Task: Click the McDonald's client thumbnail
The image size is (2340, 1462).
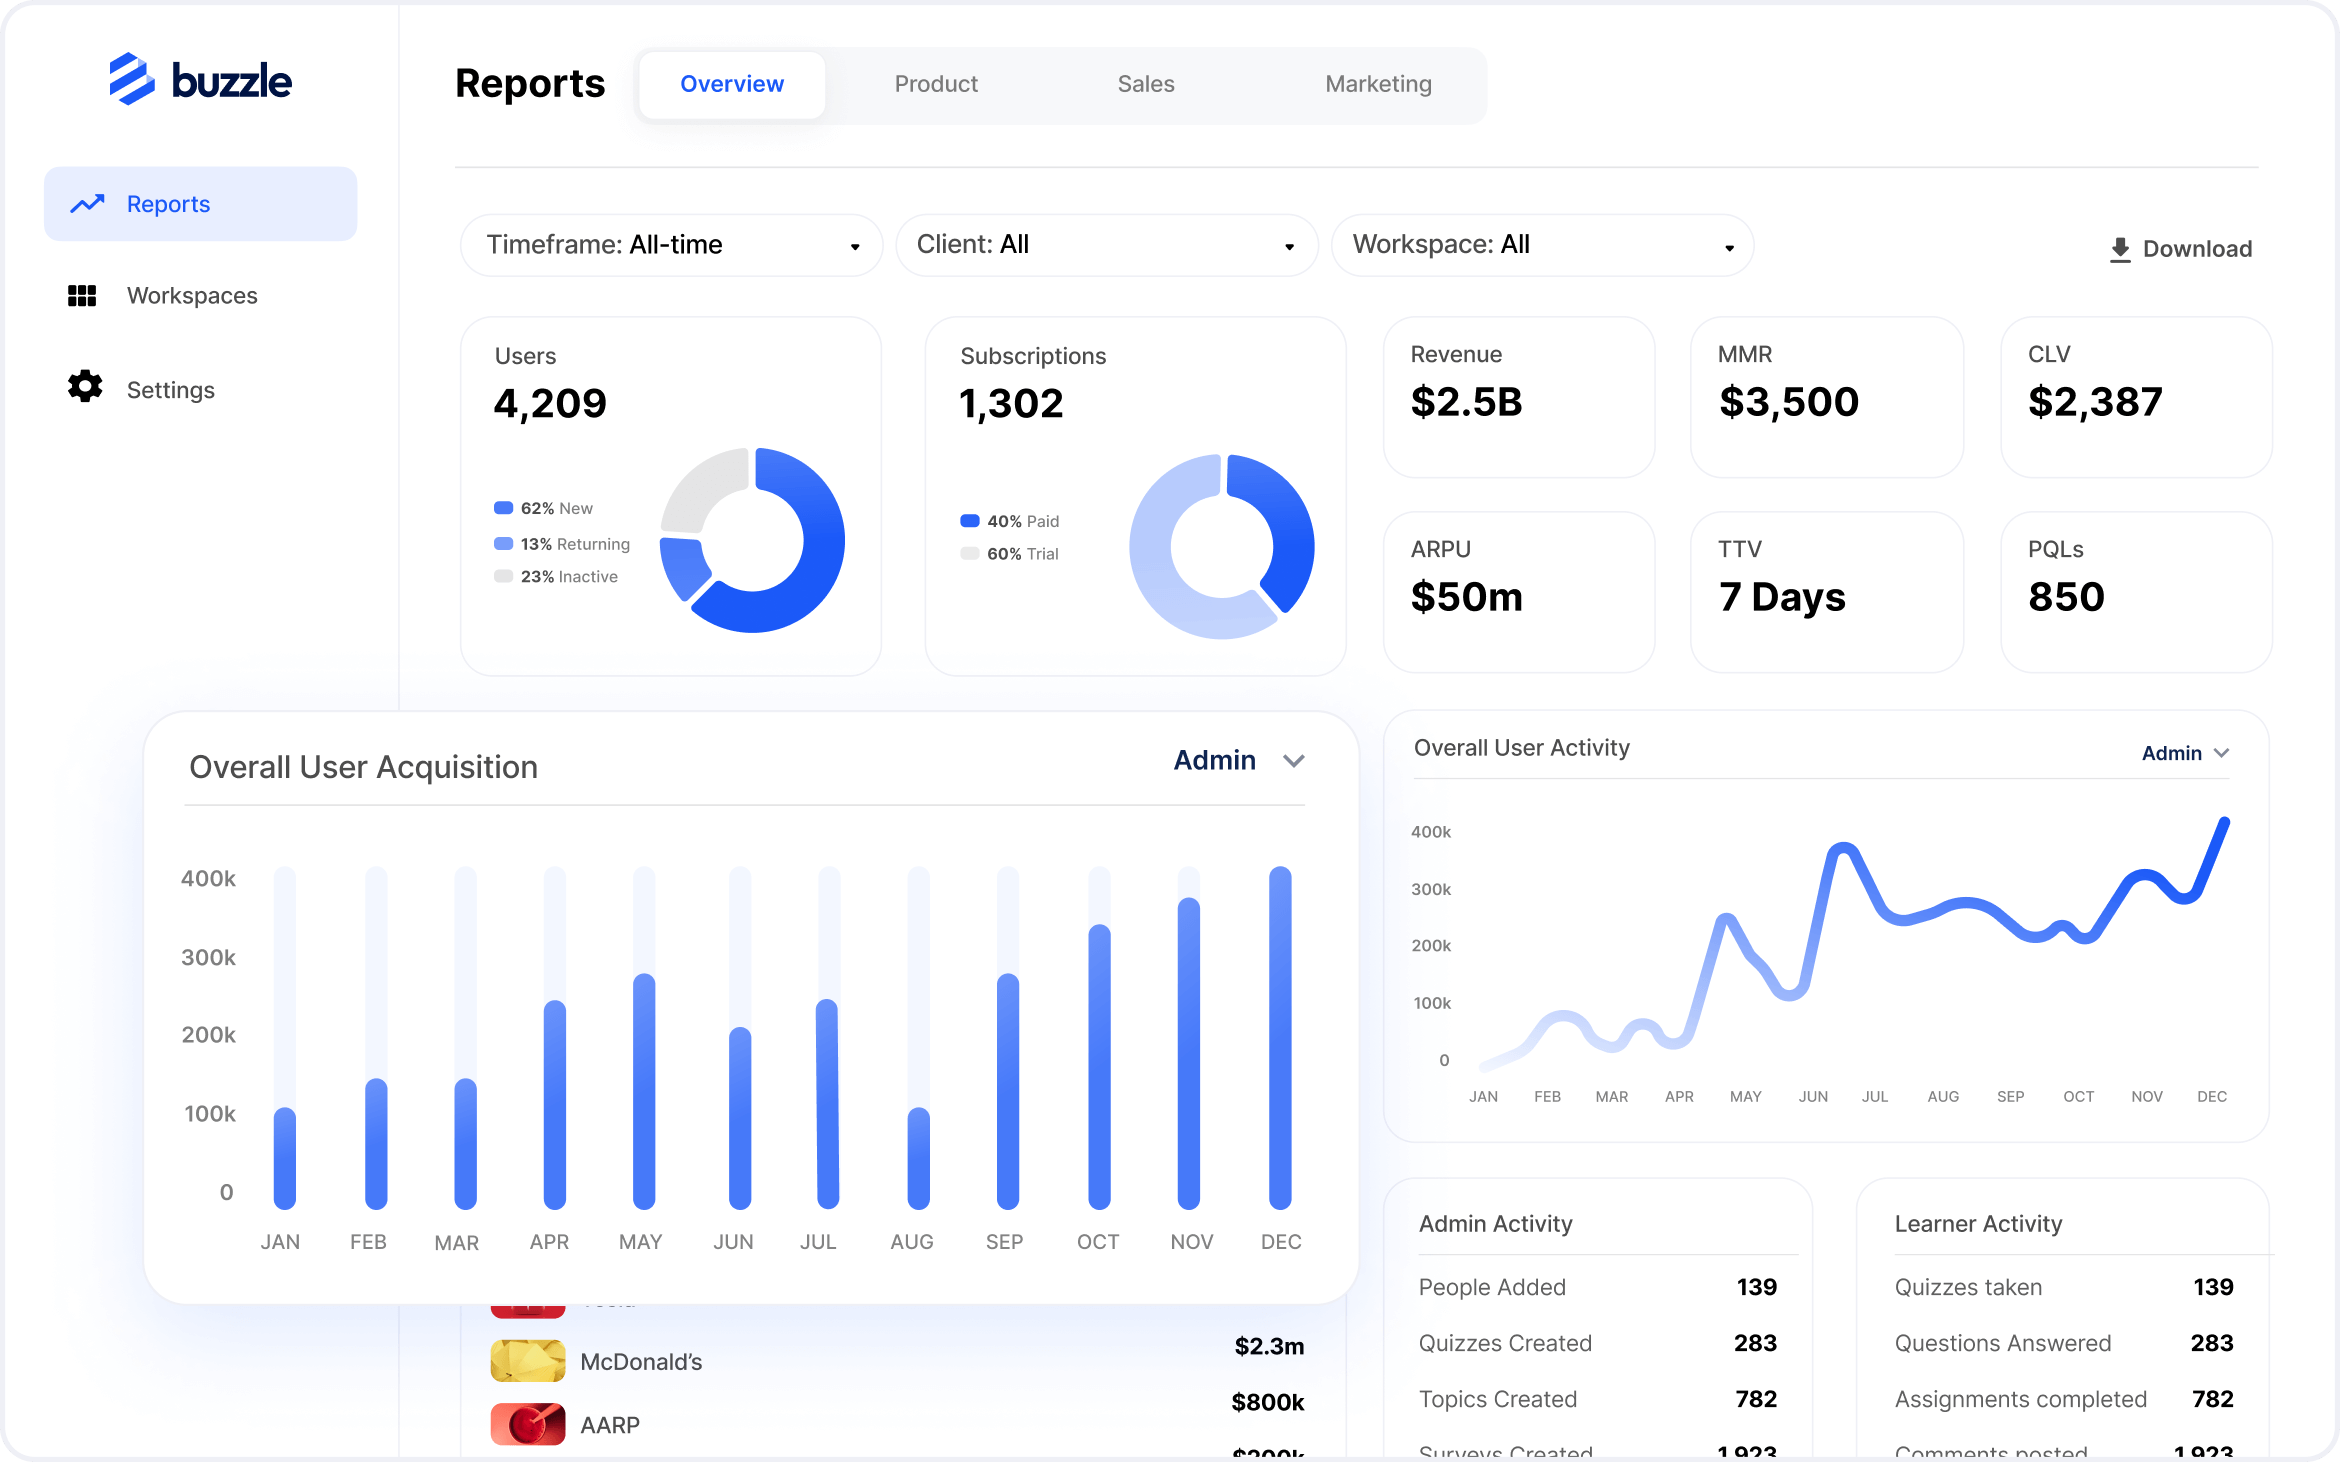Action: [528, 1360]
